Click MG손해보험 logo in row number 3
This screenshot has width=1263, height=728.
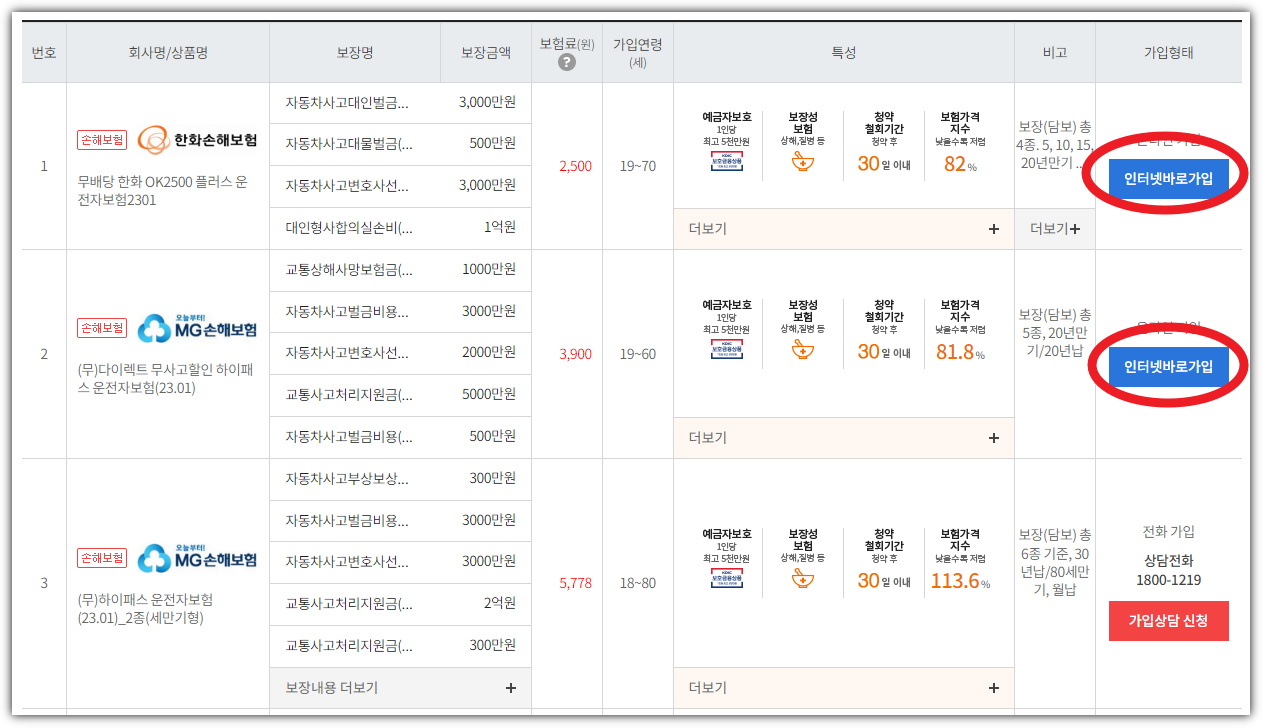pos(197,557)
